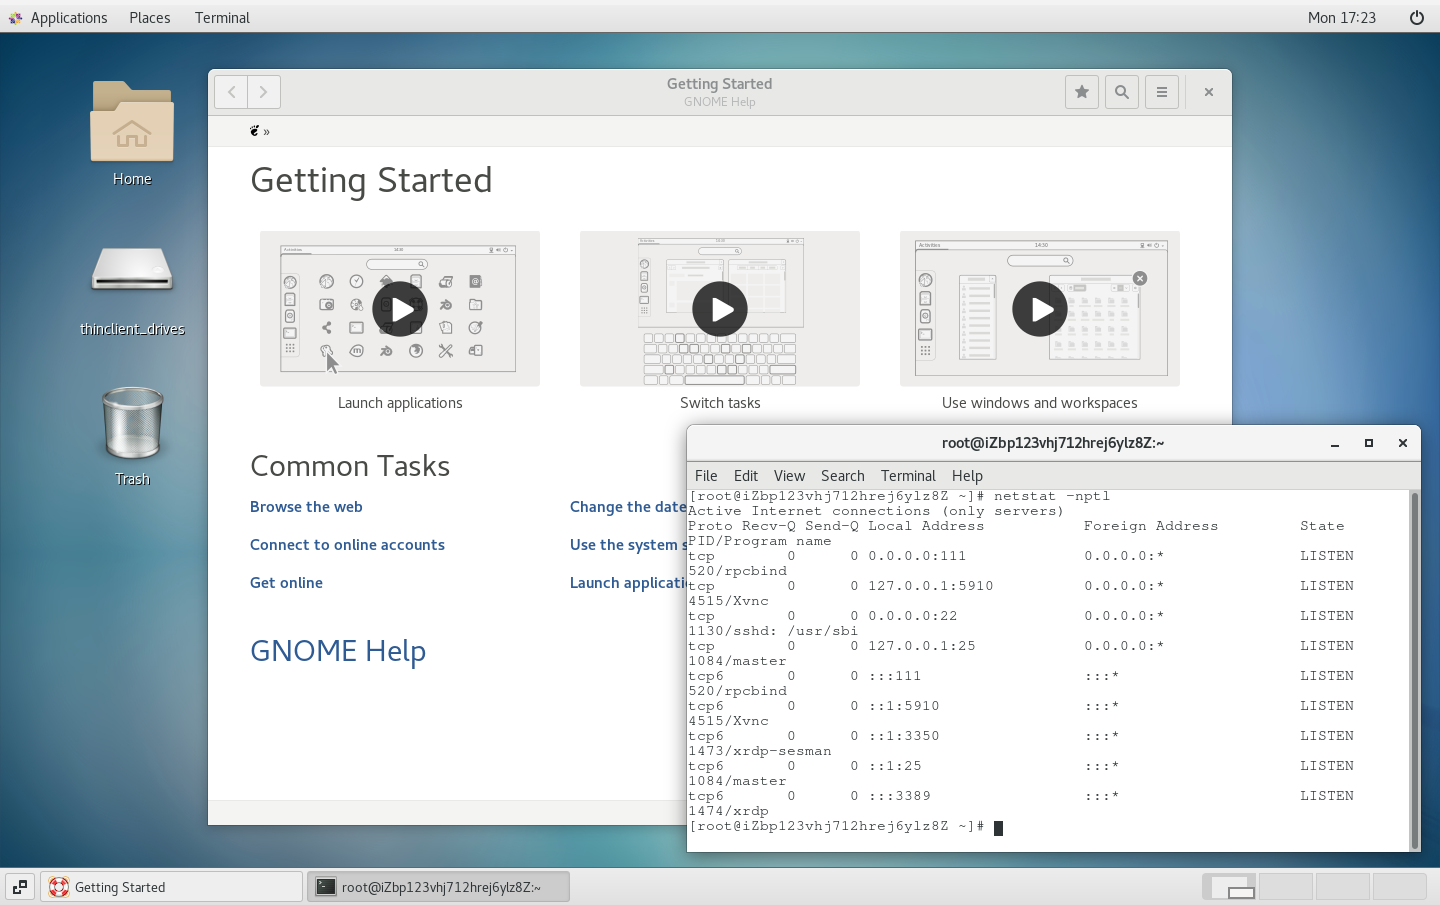The image size is (1440, 905).
Task: Minimize the terminal window
Action: 1335,443
